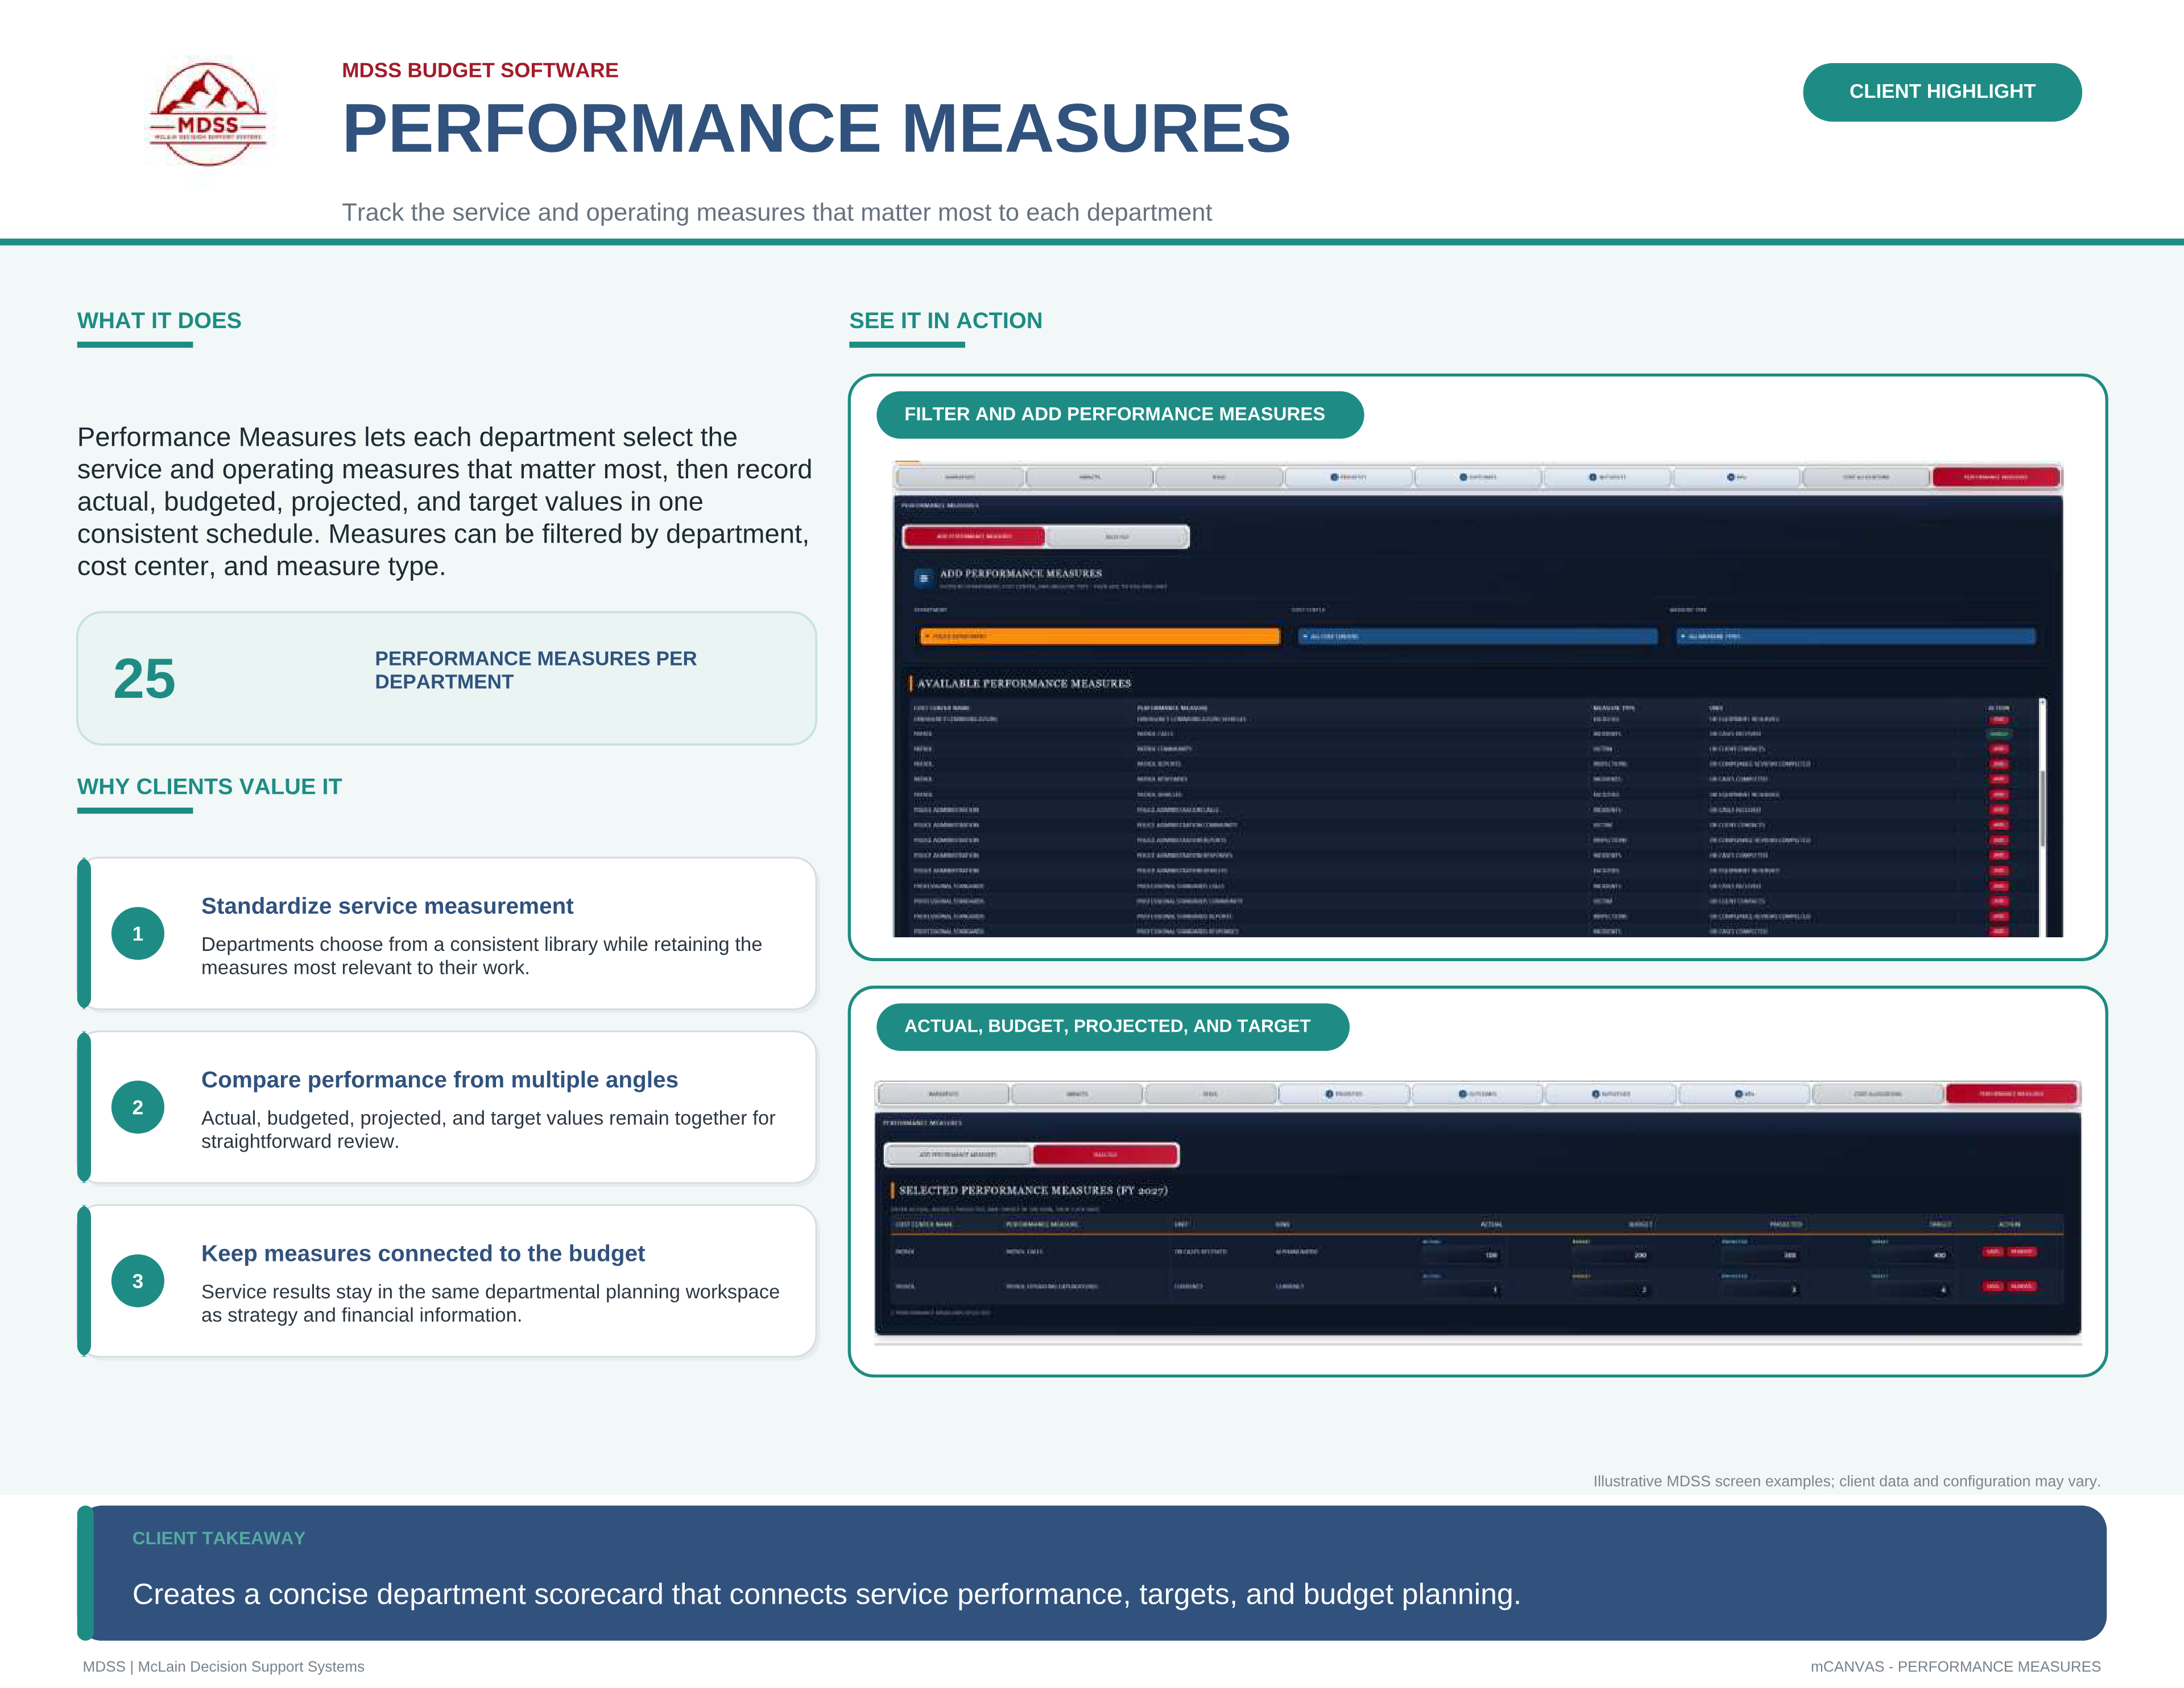Click grey Add Performance Measures toggle in Actual, Budget screenshot
This screenshot has height=1688, width=2184.
pos(958,1155)
